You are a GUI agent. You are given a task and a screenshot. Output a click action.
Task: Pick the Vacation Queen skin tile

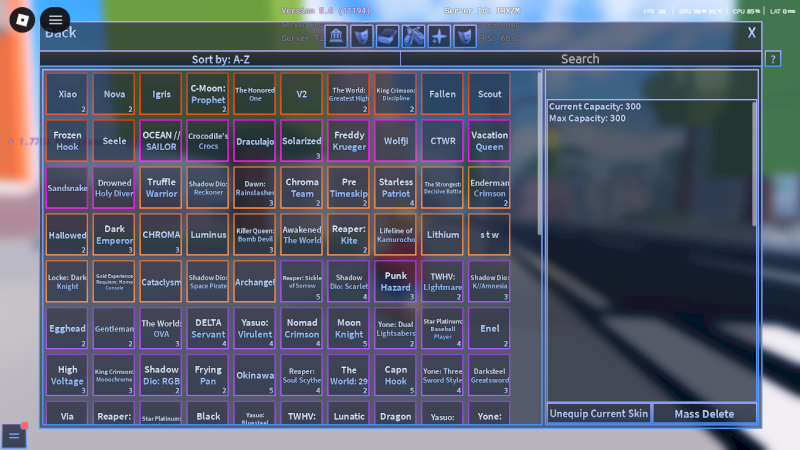click(x=489, y=141)
